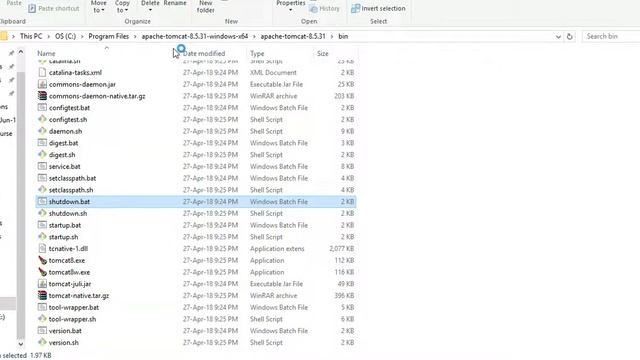The image size is (640, 360).
Task: Select the startup.sh file icon
Action: (42, 237)
